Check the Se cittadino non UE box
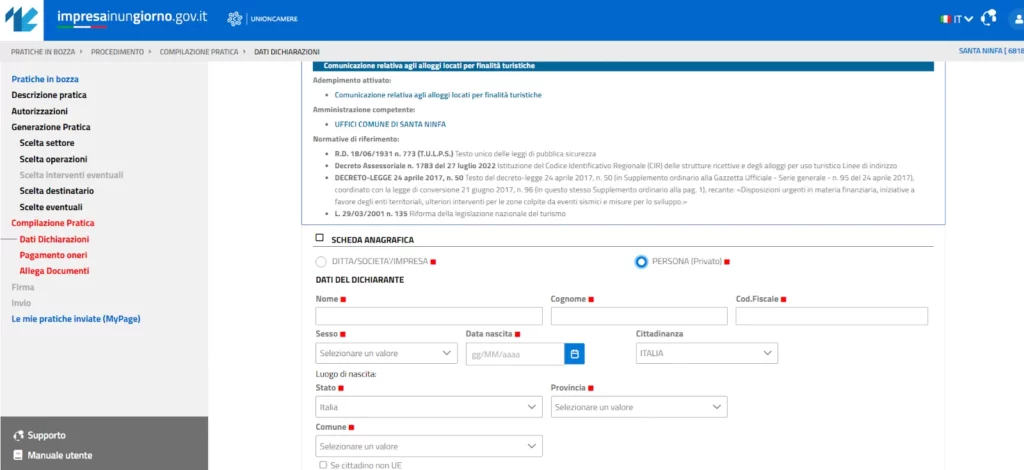The width and height of the screenshot is (1024, 470). click(x=323, y=465)
